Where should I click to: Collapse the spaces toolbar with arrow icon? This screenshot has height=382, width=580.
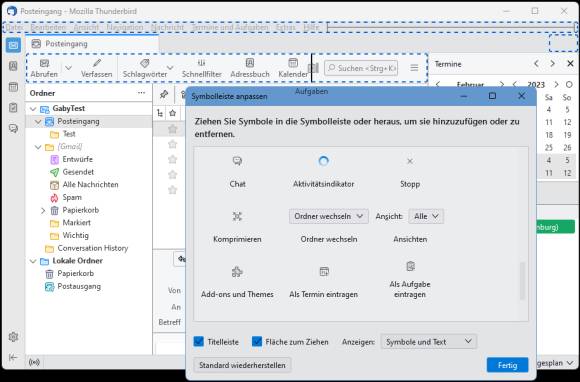pyautogui.click(x=13, y=357)
